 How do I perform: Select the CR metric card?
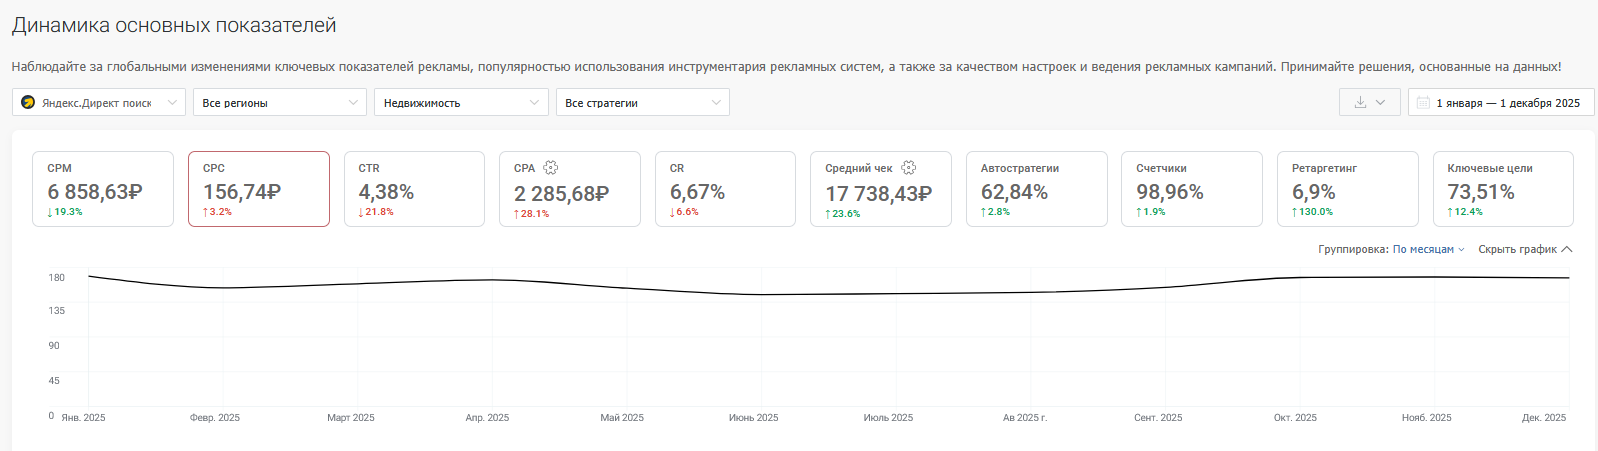point(725,189)
